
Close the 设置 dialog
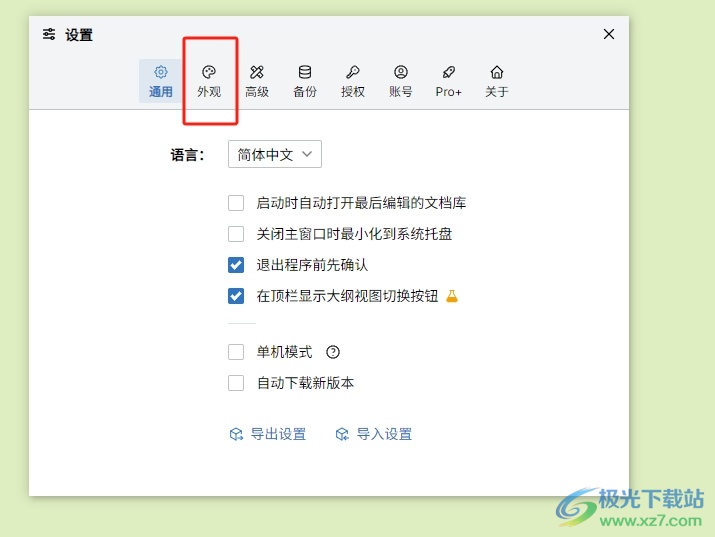(x=609, y=34)
